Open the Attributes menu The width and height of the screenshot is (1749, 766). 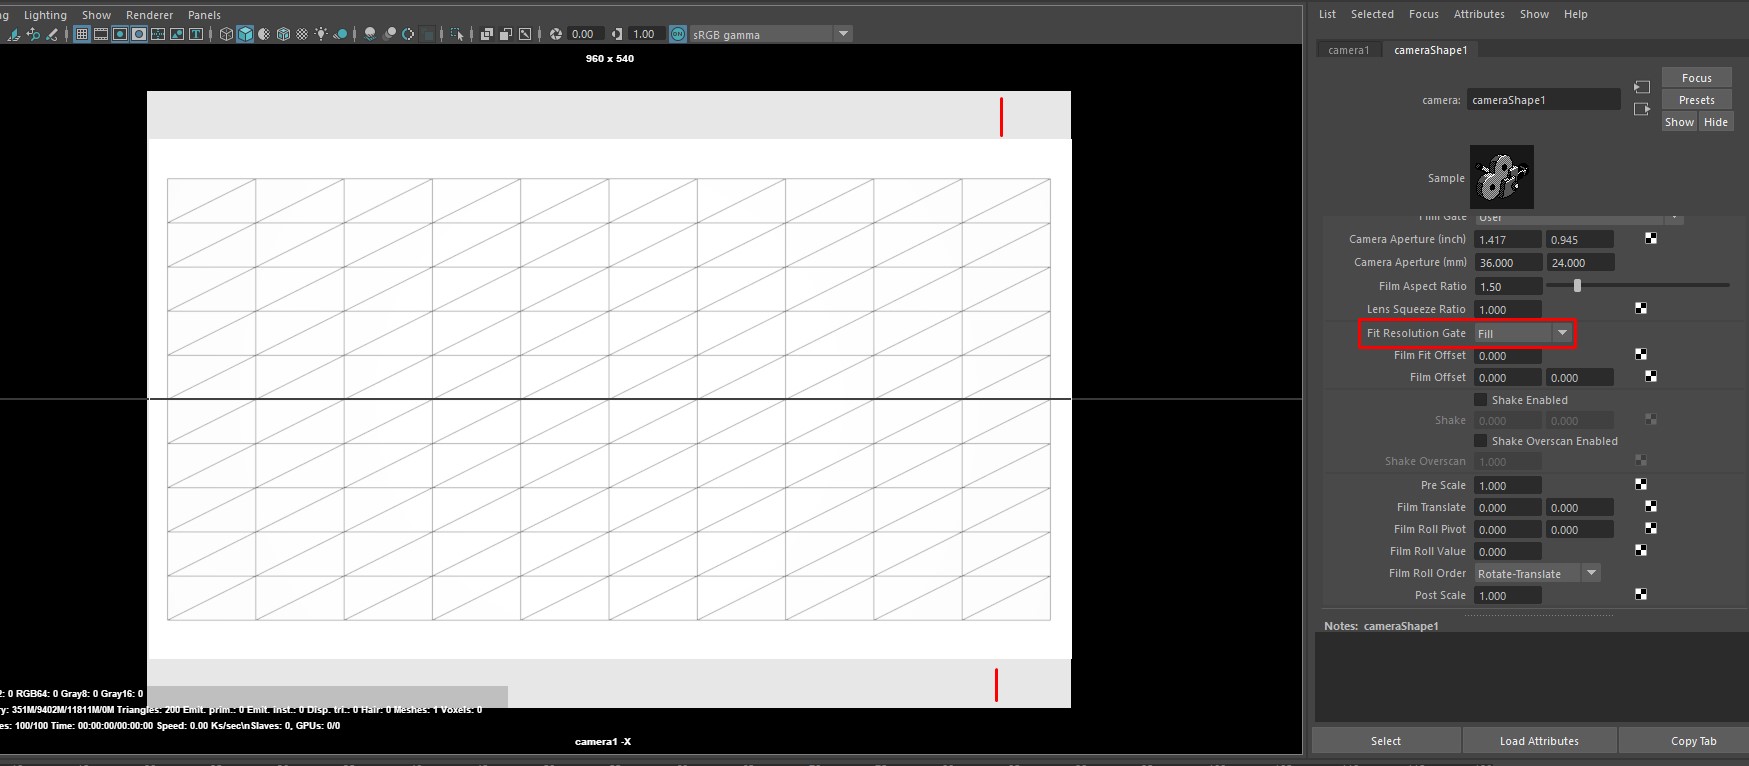click(1479, 14)
